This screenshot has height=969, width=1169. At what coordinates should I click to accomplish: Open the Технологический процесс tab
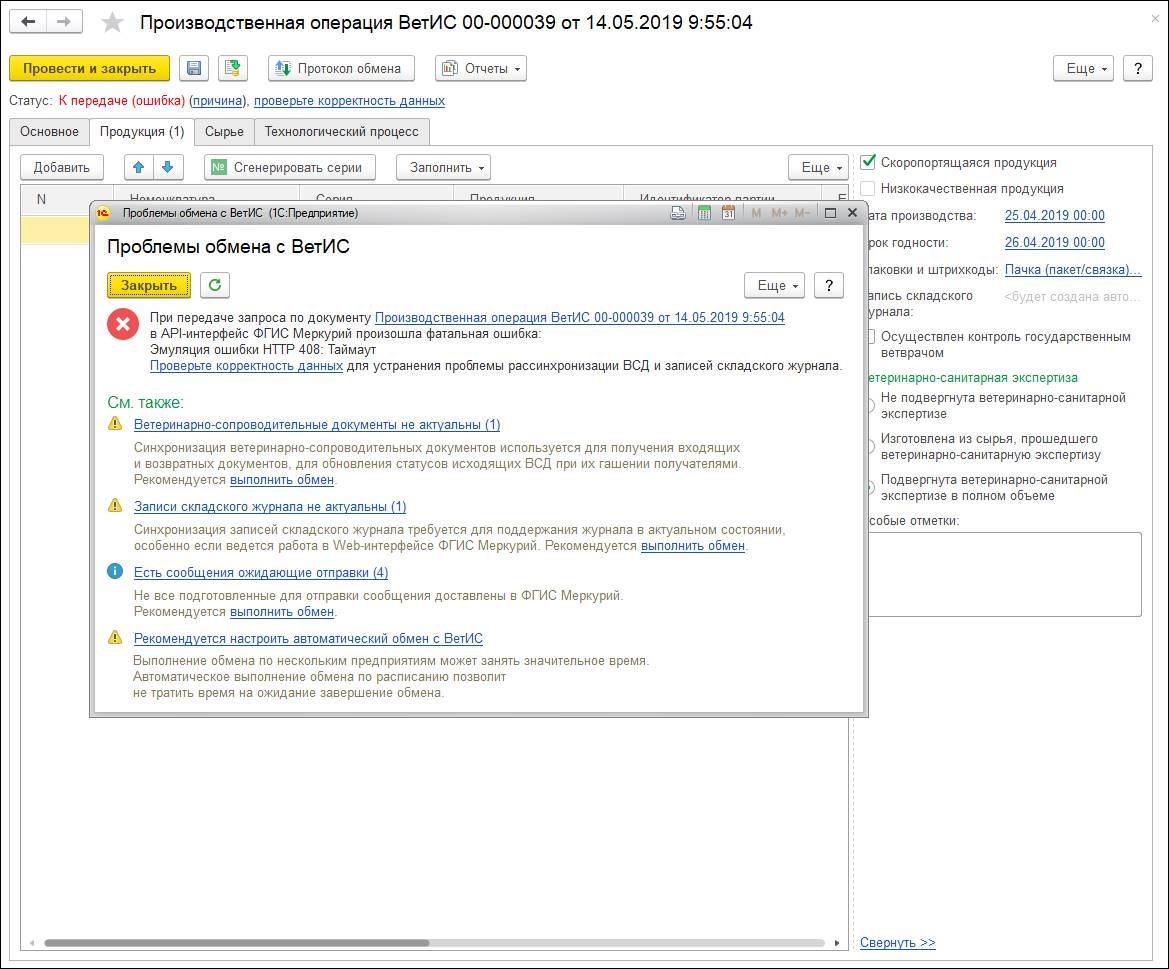(342, 132)
